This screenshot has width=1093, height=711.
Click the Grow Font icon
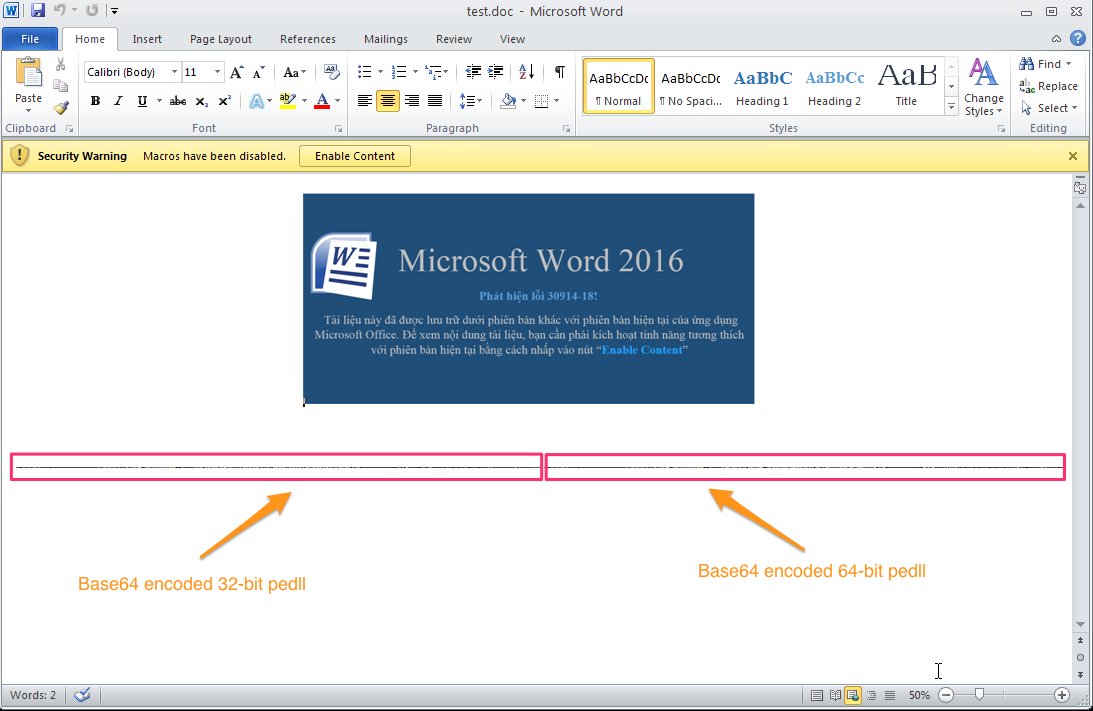click(237, 72)
